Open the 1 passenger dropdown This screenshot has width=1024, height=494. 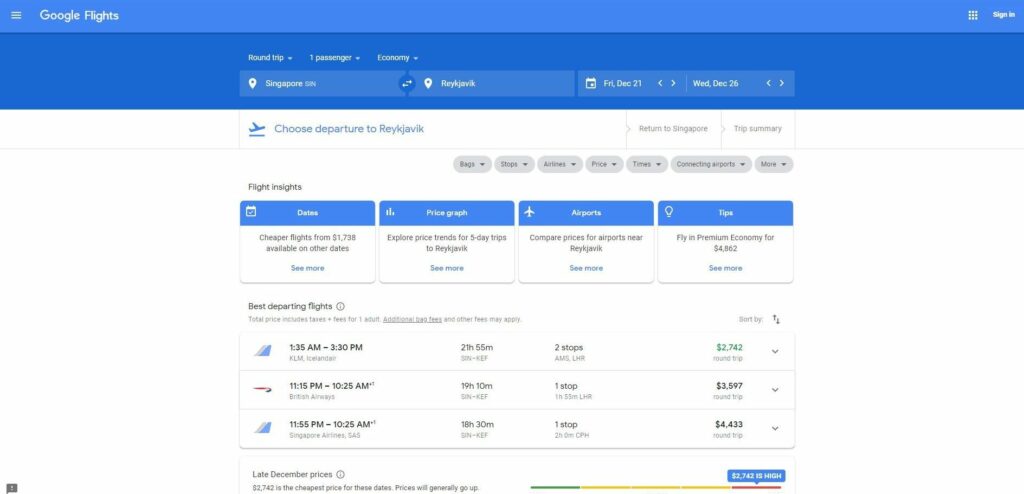334,58
